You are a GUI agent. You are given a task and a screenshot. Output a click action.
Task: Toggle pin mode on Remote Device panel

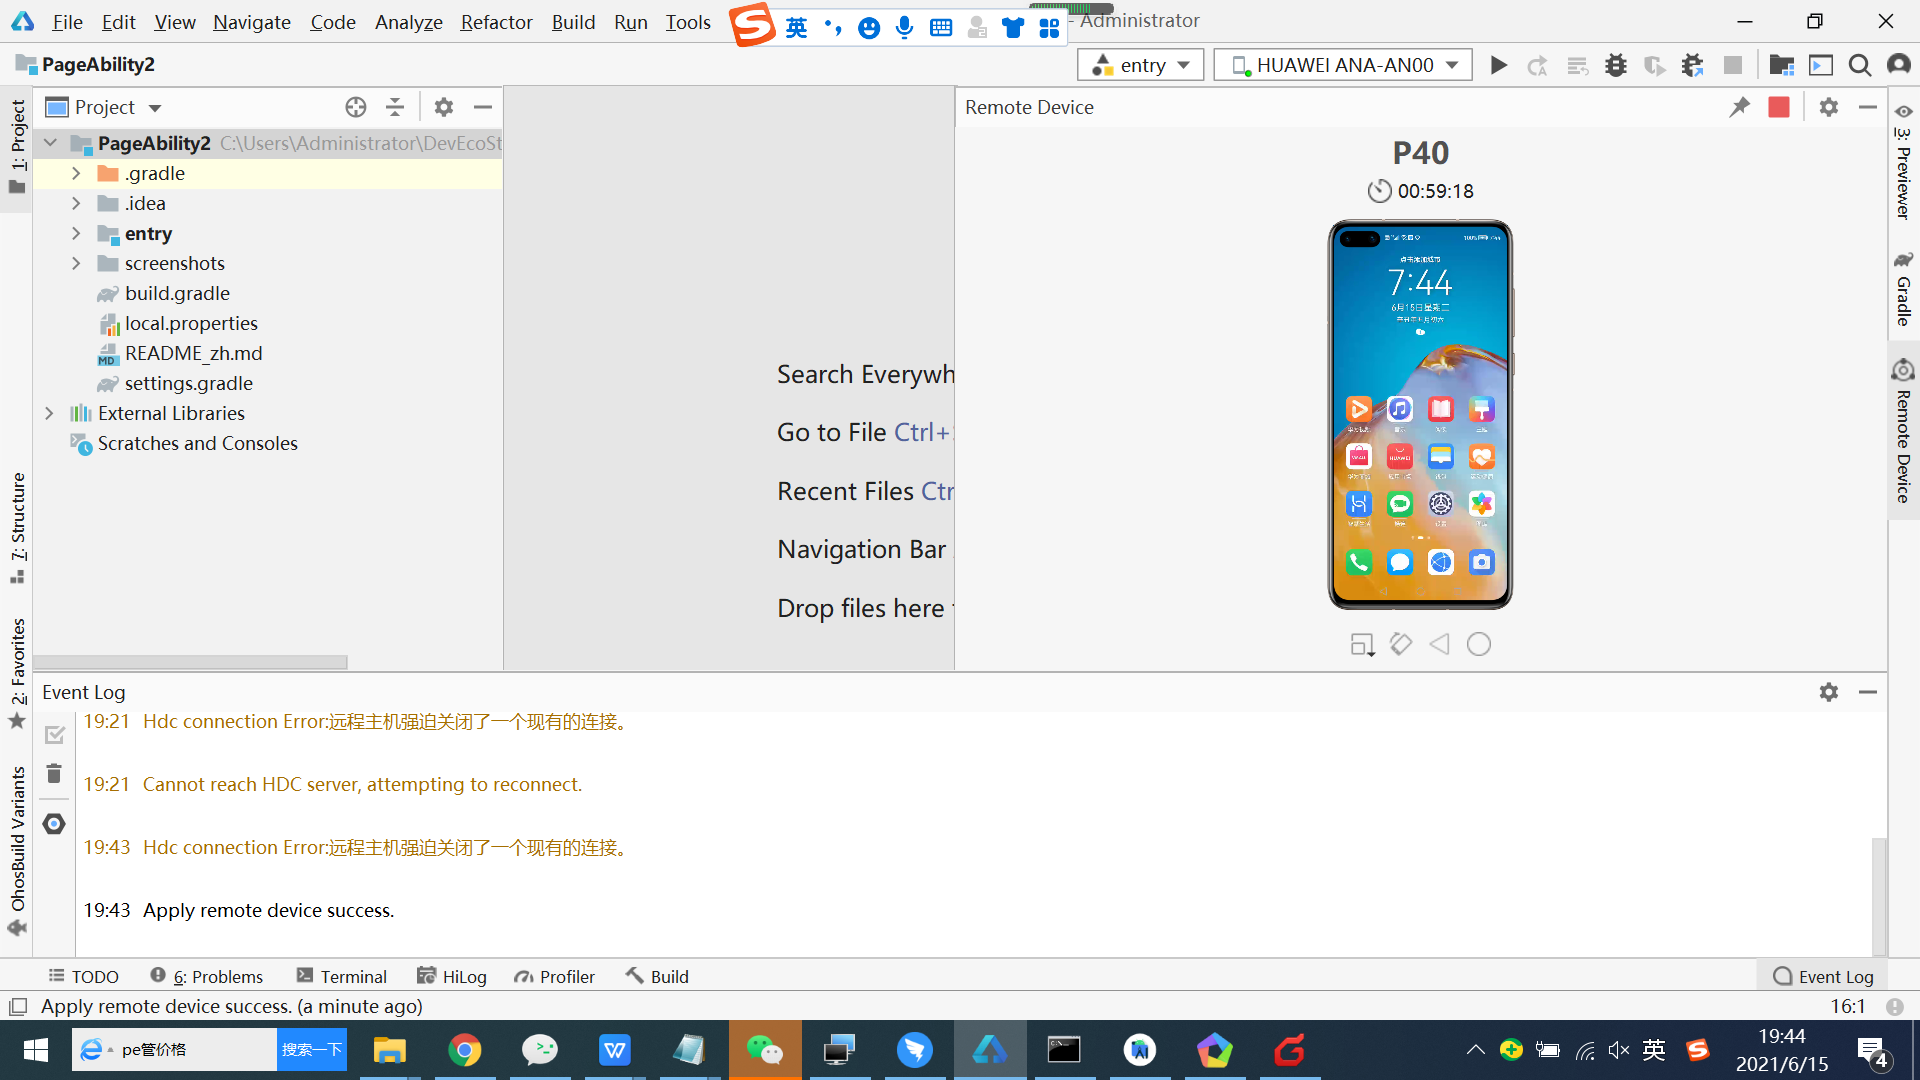click(x=1739, y=107)
